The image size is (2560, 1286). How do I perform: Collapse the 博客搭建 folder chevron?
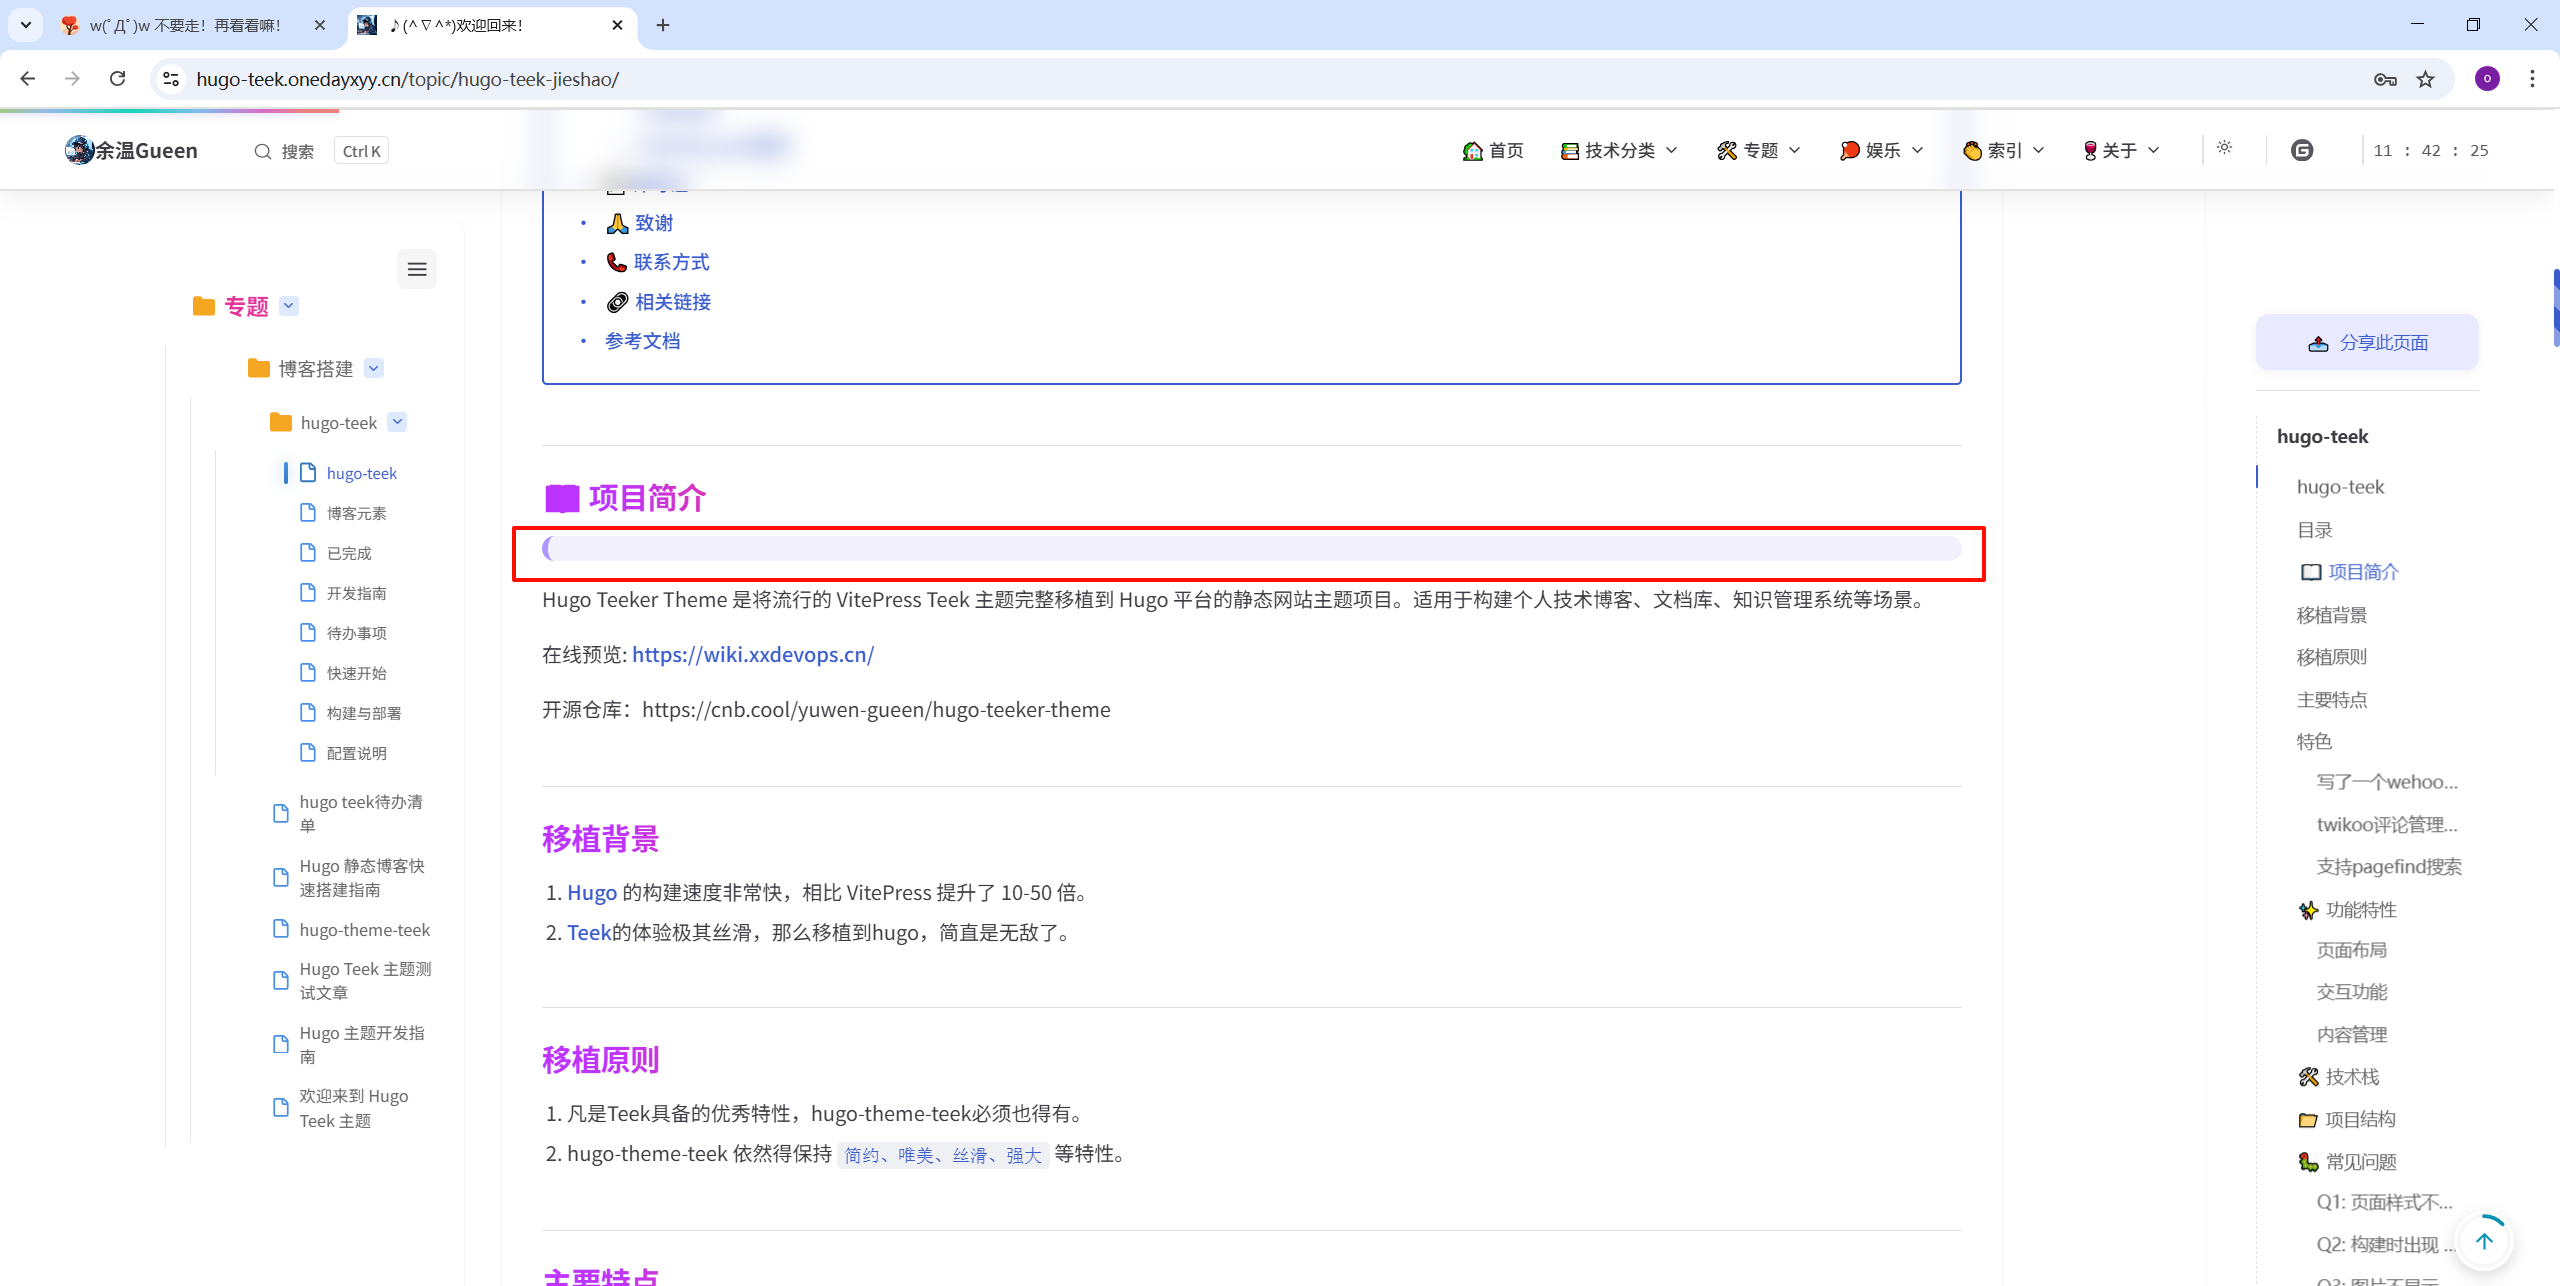click(x=374, y=368)
